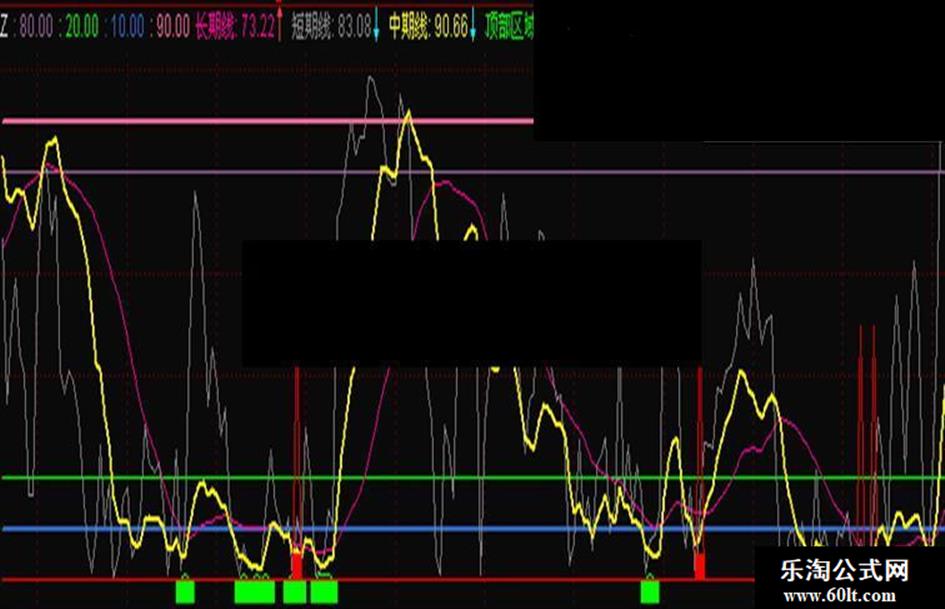Screen dimensions: 945x609
Task: Click the pink 90.00 parameter value
Action: pos(173,27)
